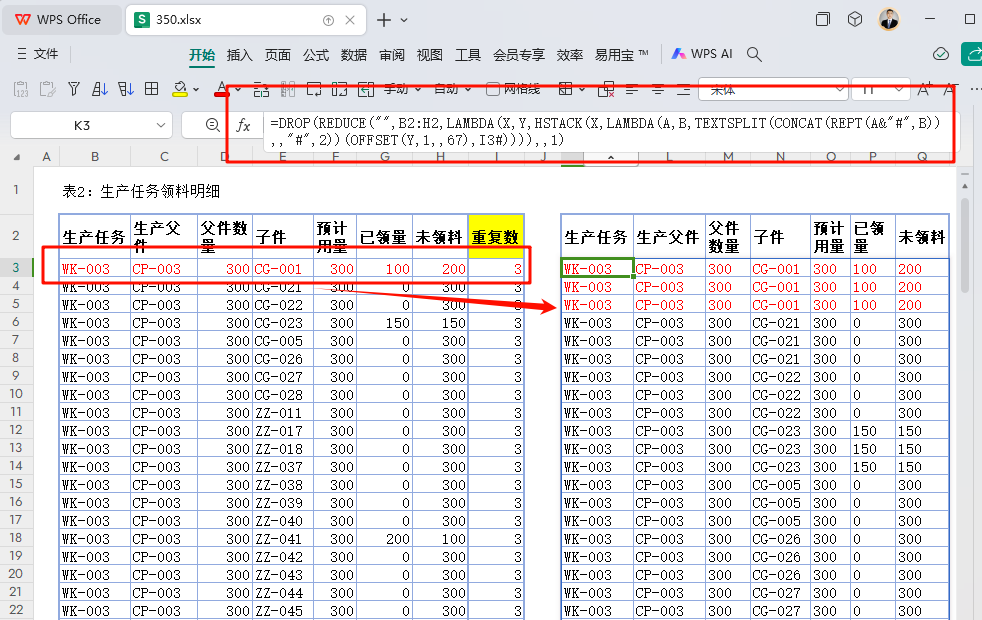
Task: Switch to the 公式 tab
Action: [x=316, y=55]
